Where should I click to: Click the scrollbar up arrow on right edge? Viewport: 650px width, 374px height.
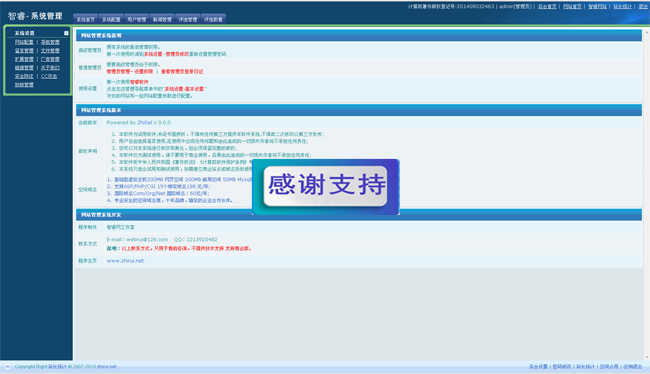point(646,32)
